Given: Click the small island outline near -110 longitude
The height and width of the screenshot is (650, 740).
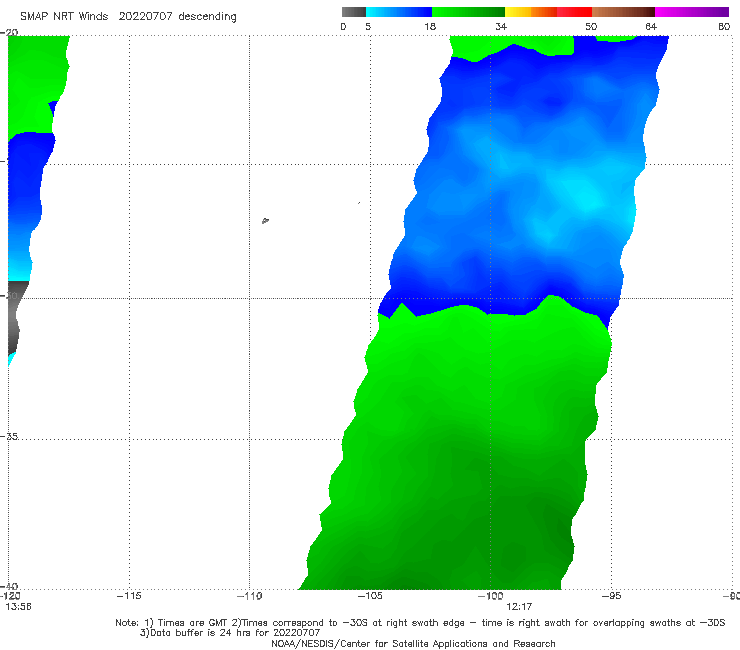Looking at the screenshot, I should (x=265, y=220).
